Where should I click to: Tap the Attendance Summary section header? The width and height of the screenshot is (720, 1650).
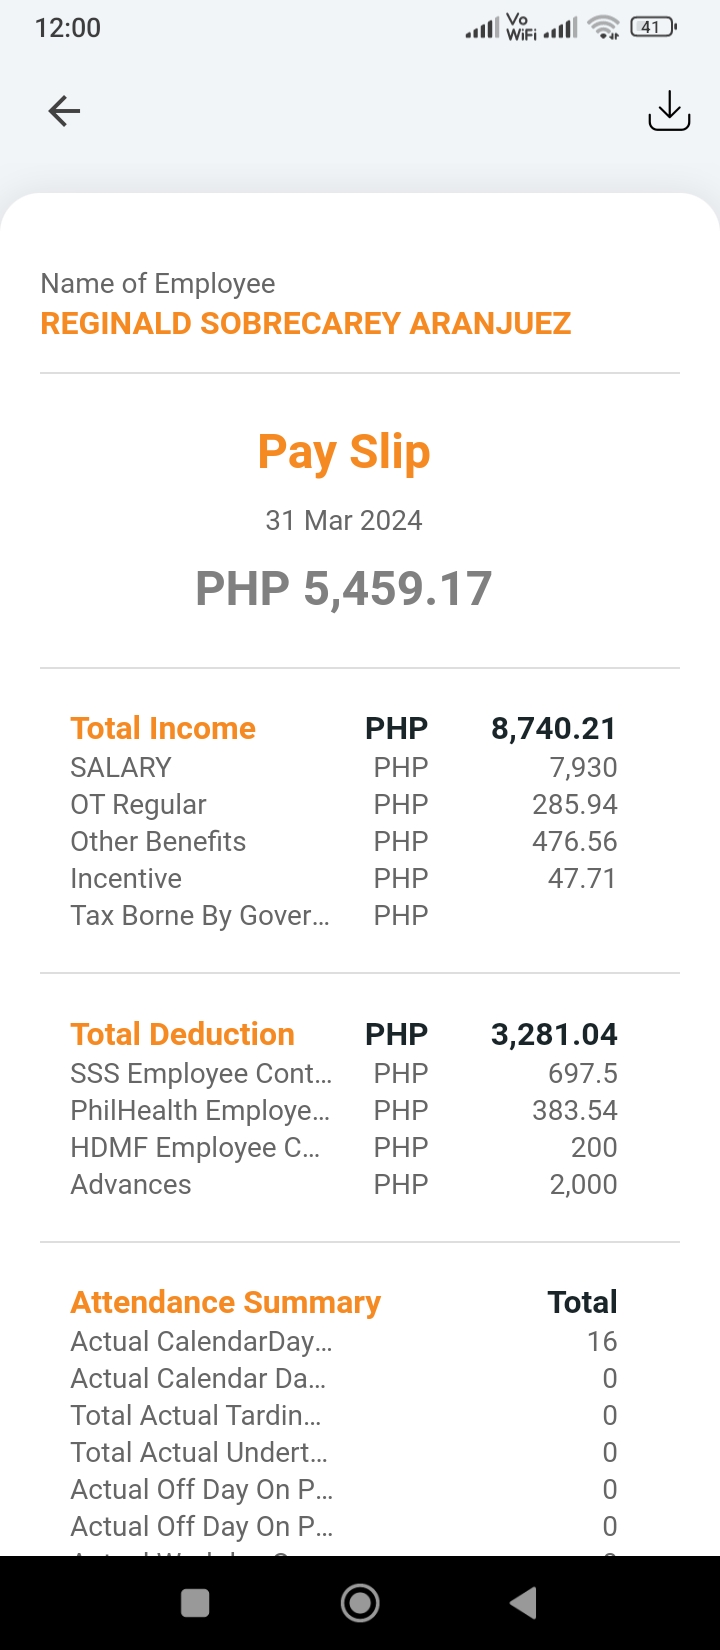[x=225, y=1302]
